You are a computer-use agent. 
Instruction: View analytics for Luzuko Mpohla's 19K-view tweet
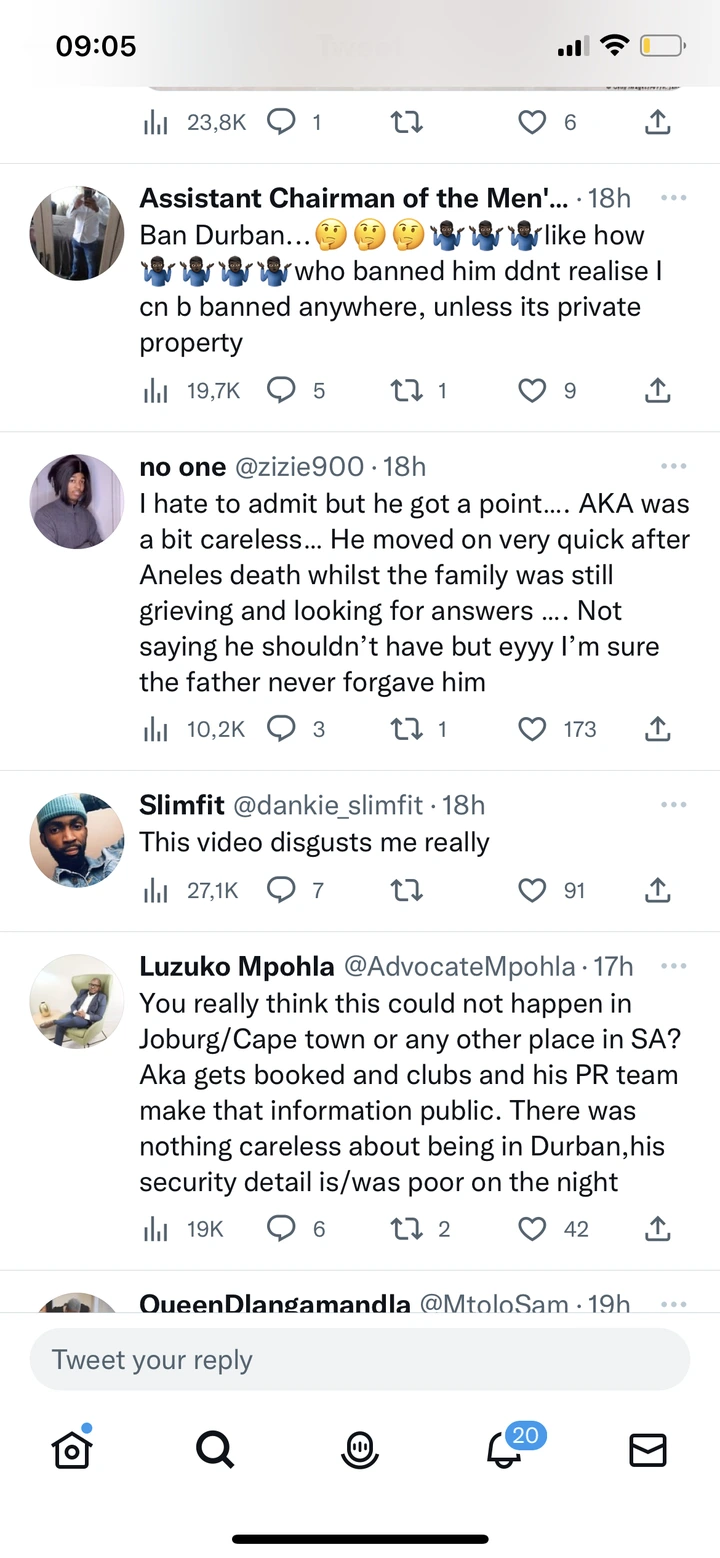[155, 1228]
